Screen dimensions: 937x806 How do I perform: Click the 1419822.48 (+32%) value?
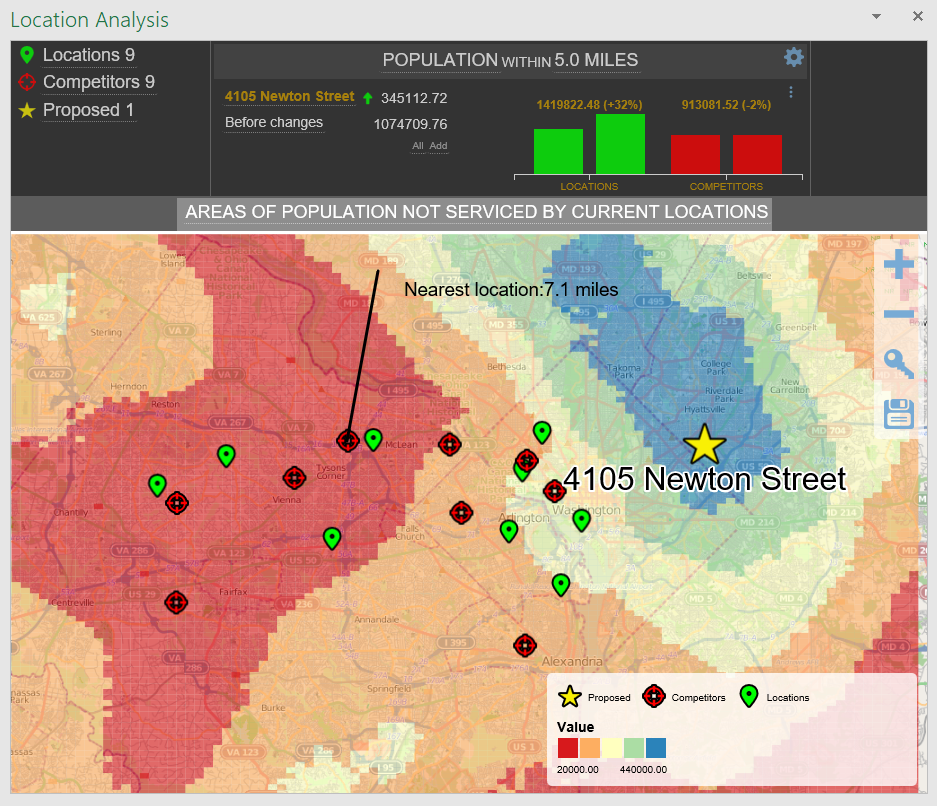[x=589, y=105]
